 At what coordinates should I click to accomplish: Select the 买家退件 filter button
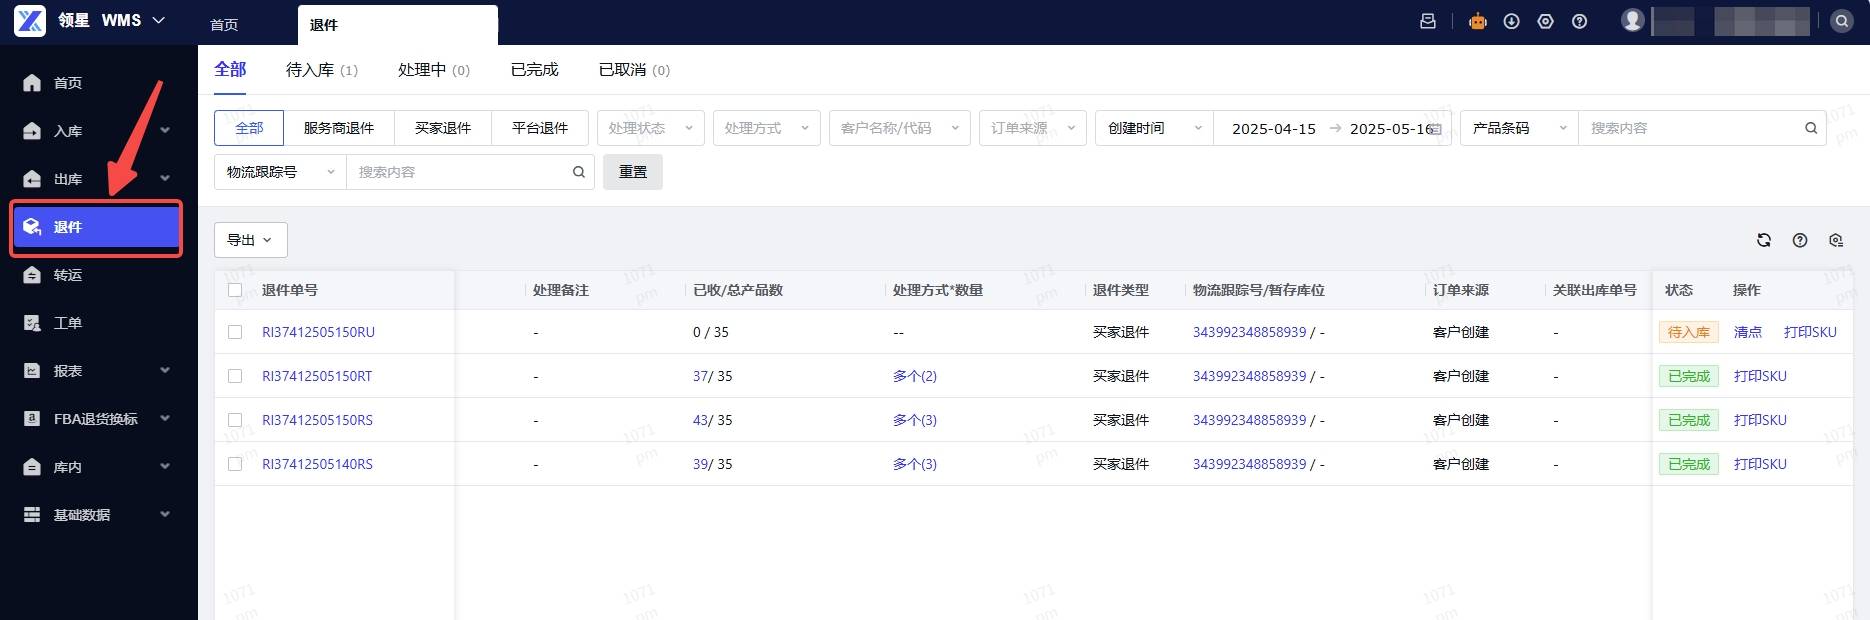coord(443,128)
